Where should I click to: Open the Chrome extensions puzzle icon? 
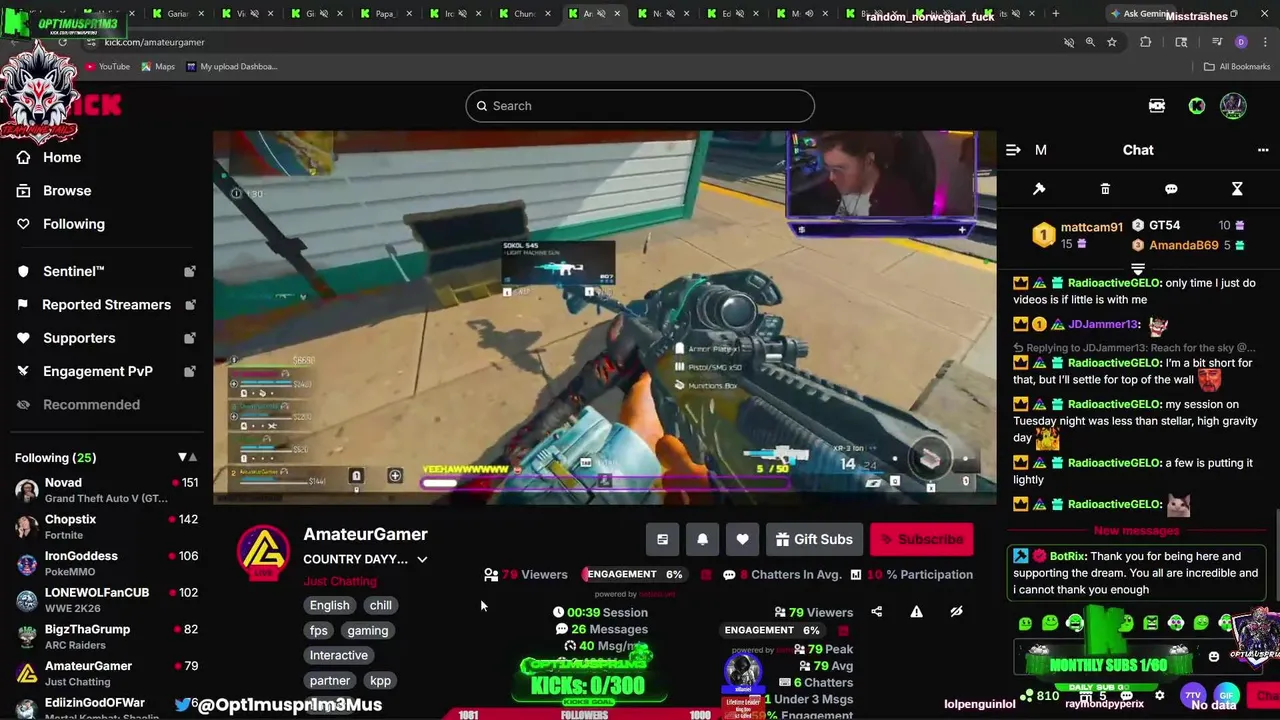(1146, 42)
